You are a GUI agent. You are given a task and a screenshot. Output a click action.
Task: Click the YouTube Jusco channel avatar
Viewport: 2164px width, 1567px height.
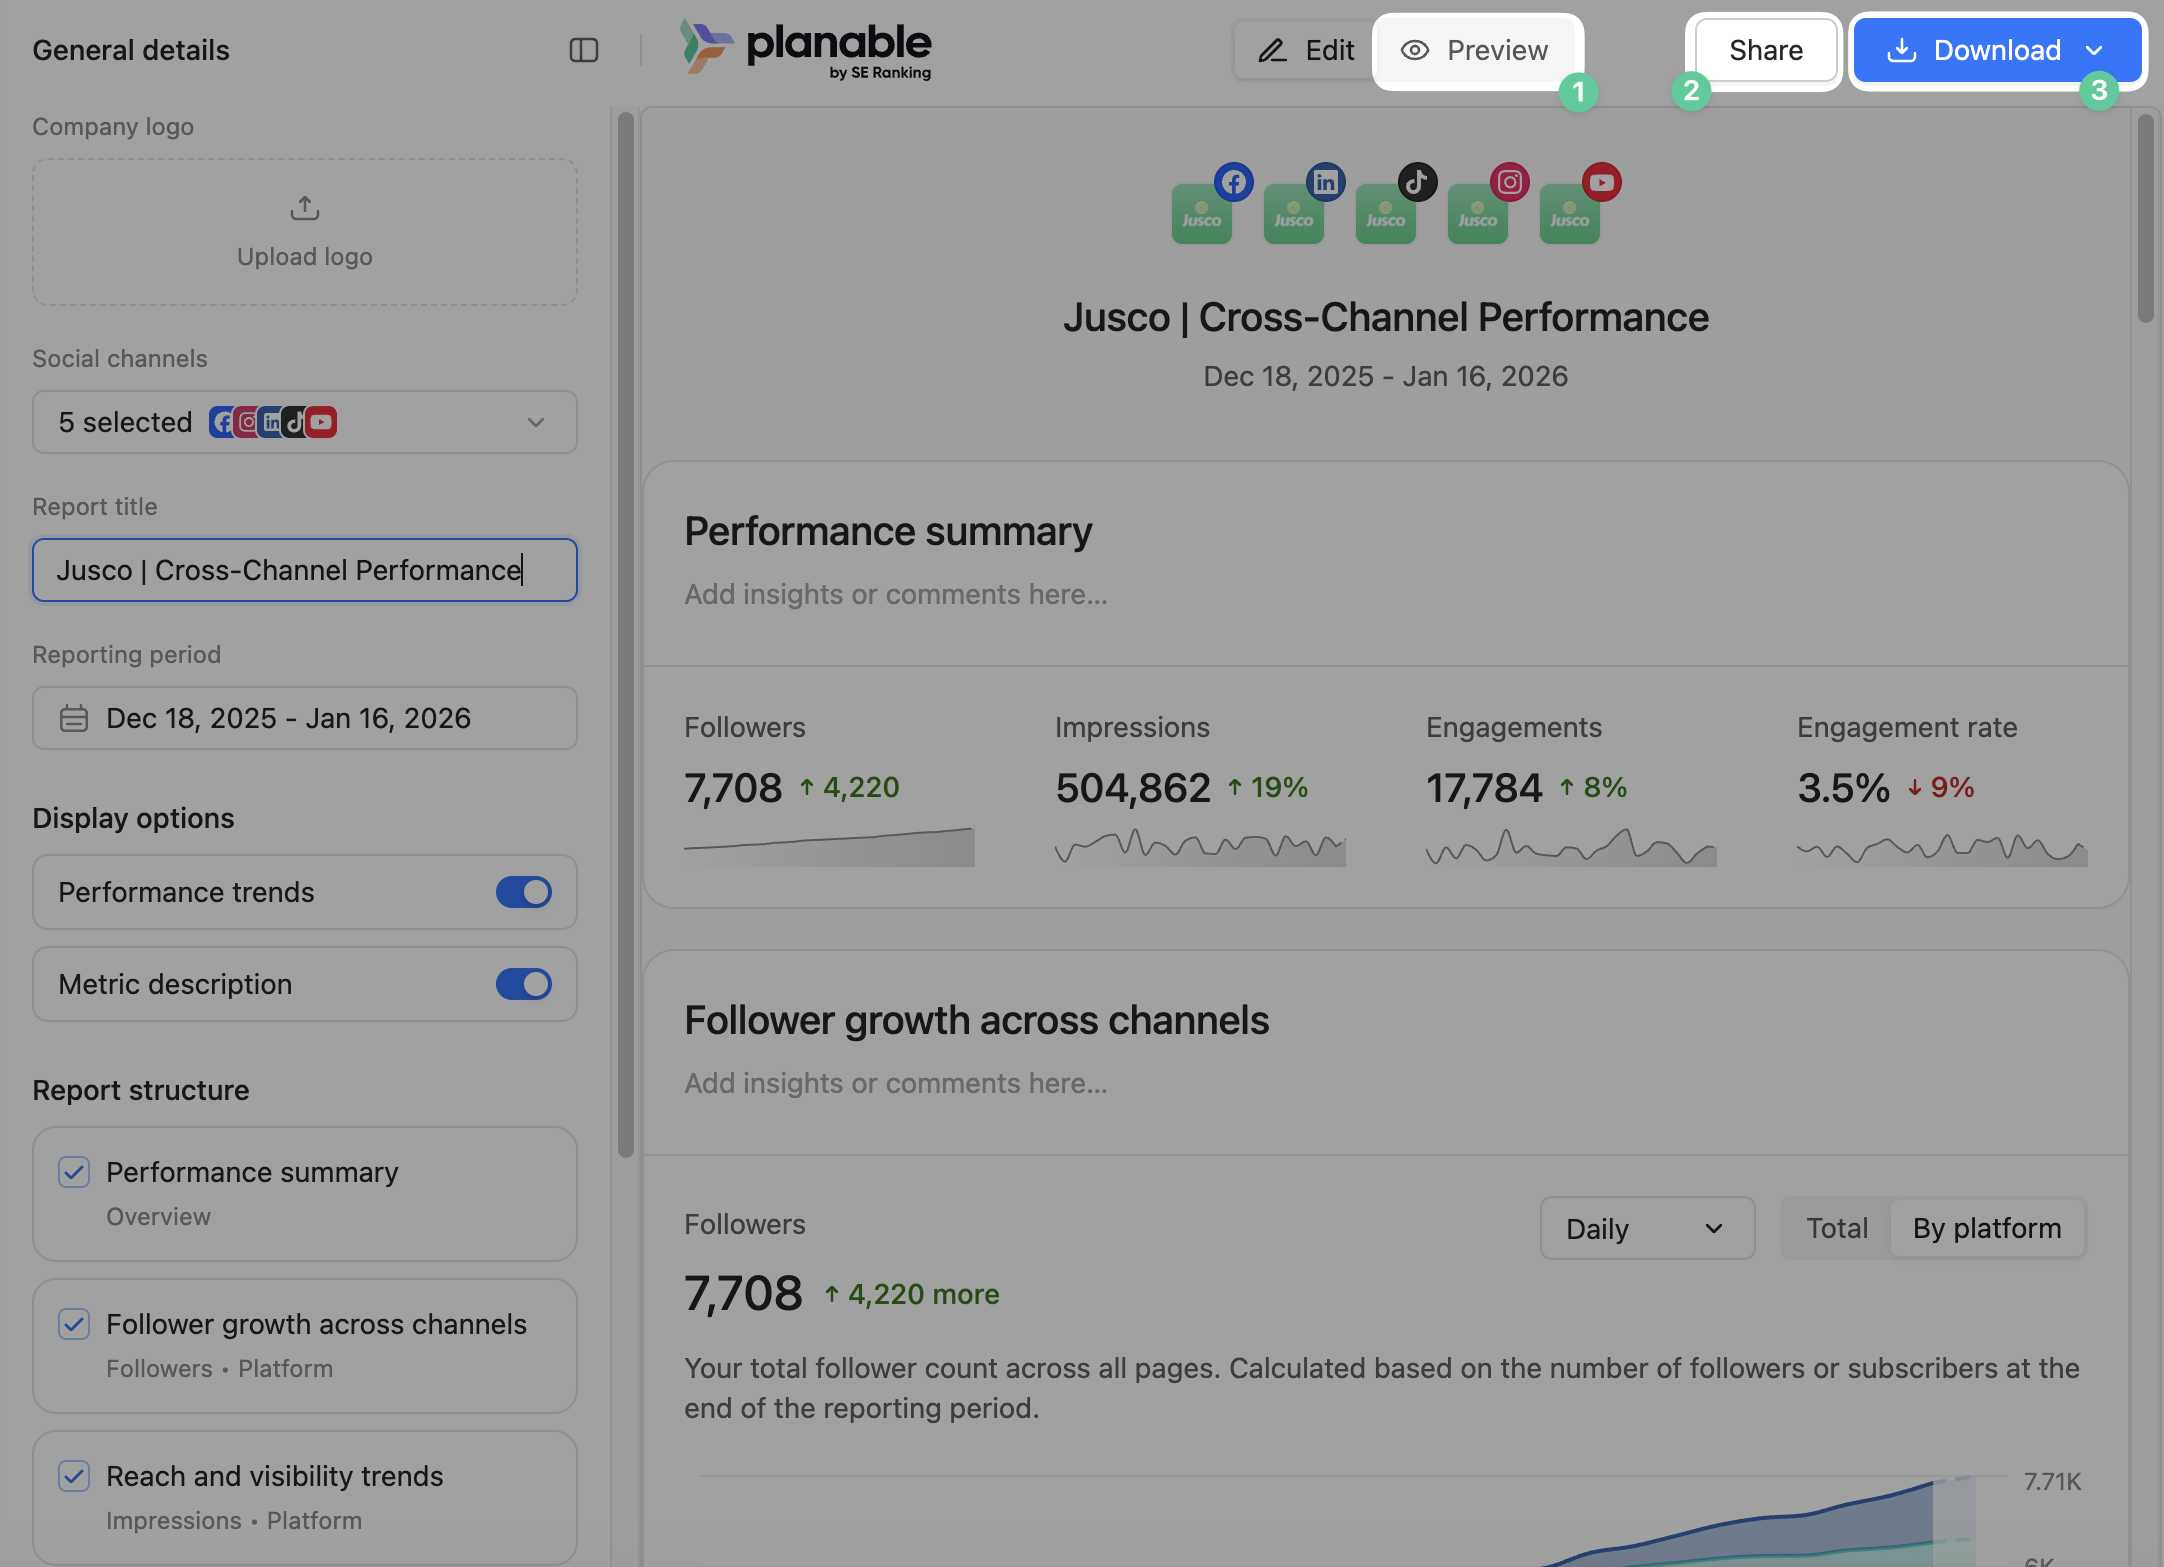[1570, 213]
